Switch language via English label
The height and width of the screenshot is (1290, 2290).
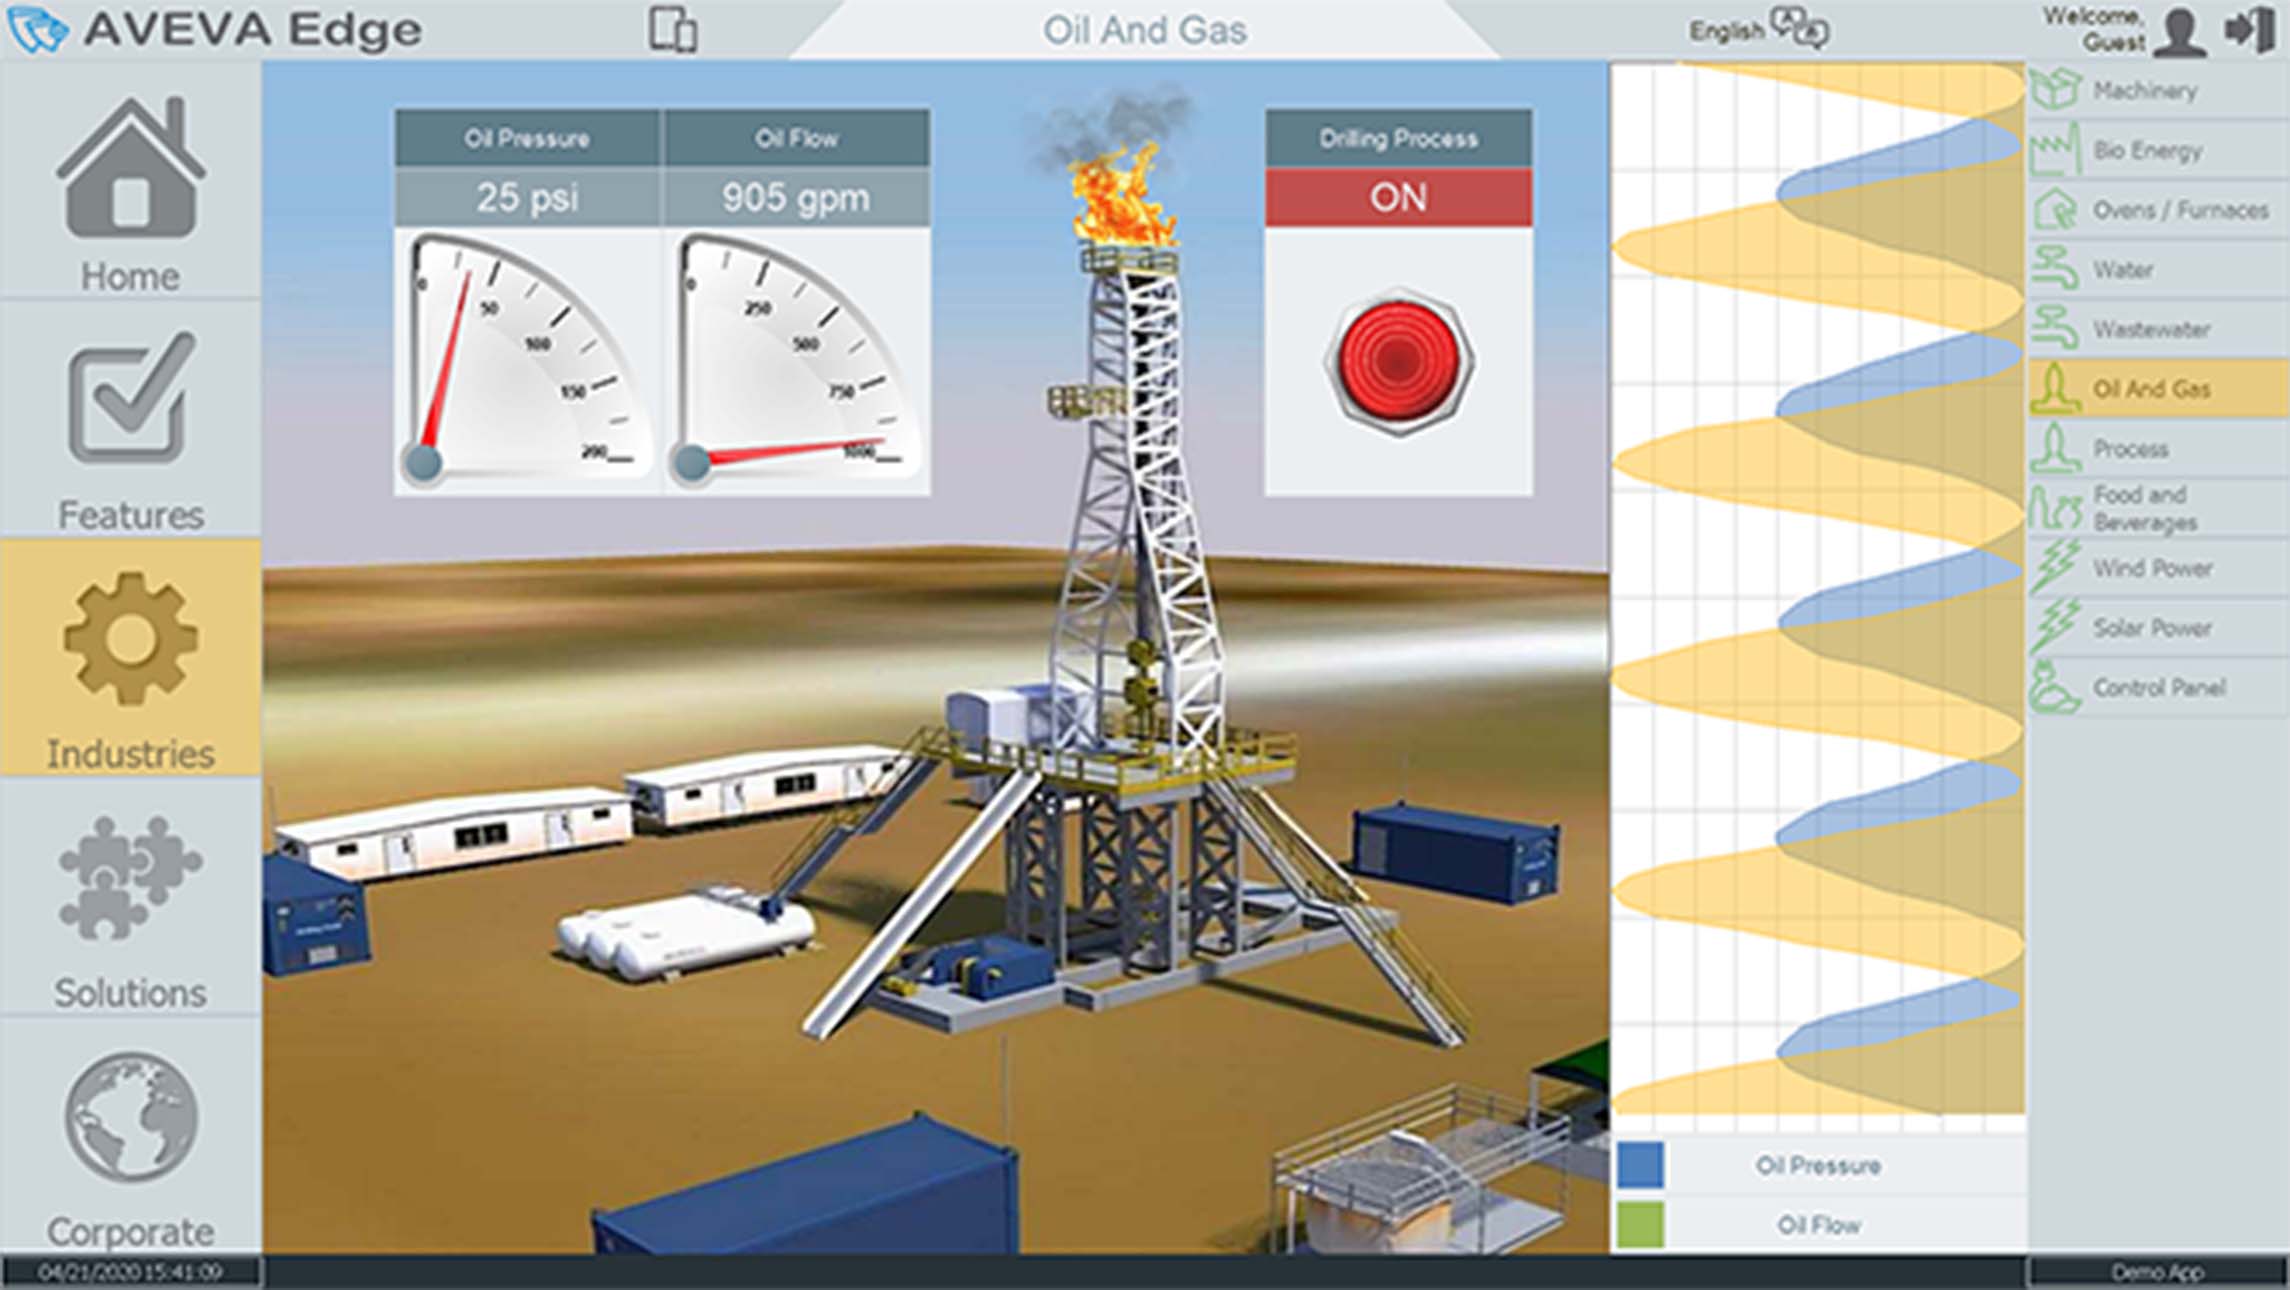[x=1727, y=31]
